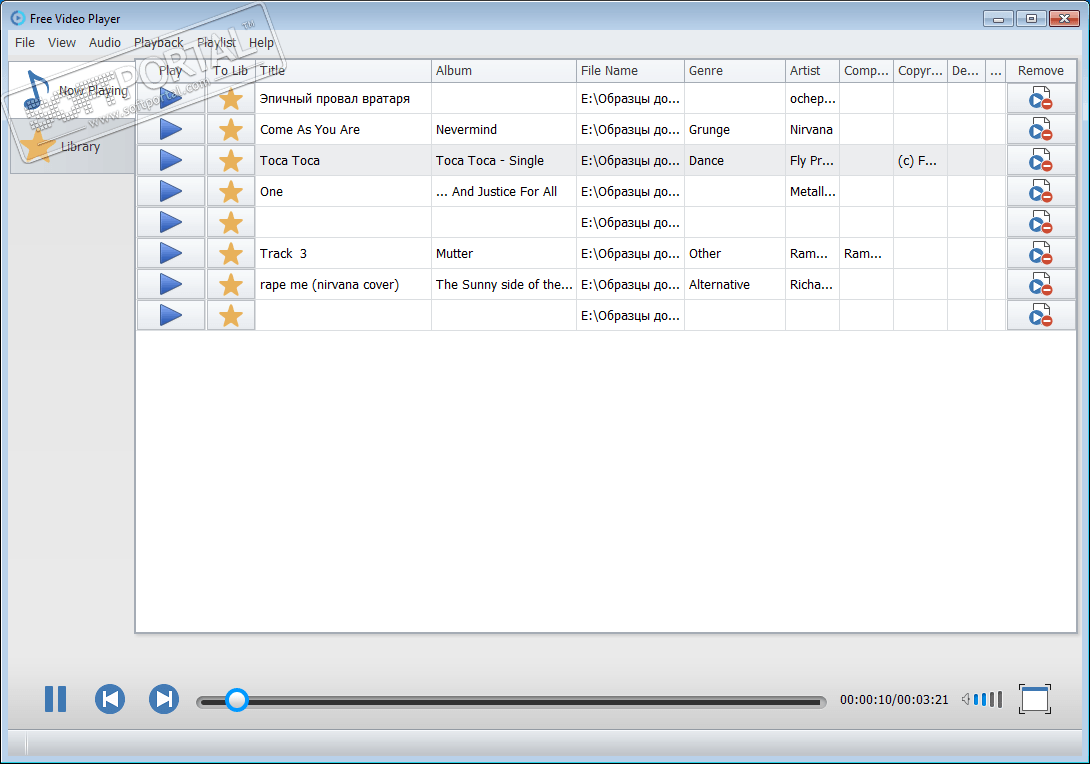1090x764 pixels.
Task: Open the View menu
Action: coord(62,42)
